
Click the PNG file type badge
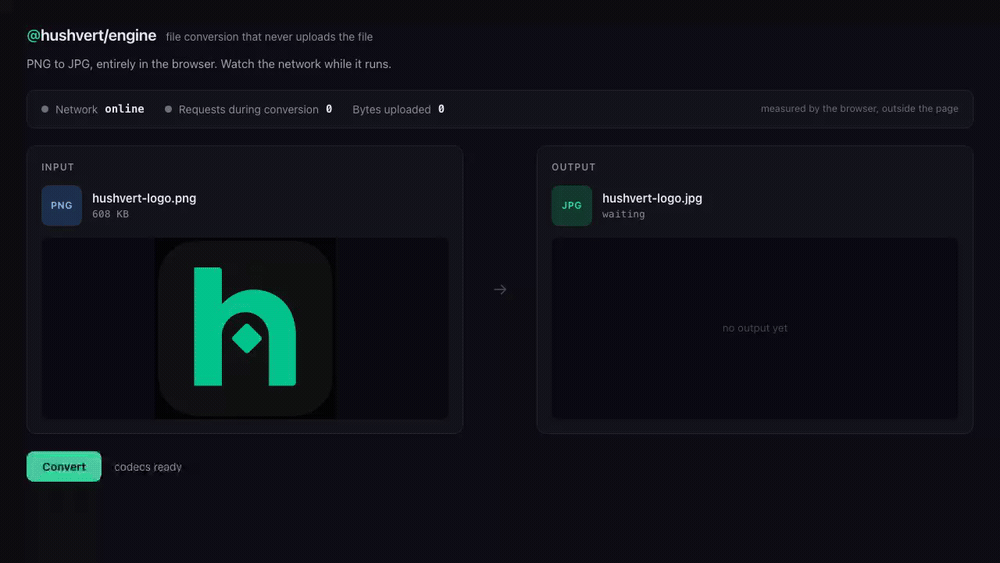pyautogui.click(x=62, y=205)
